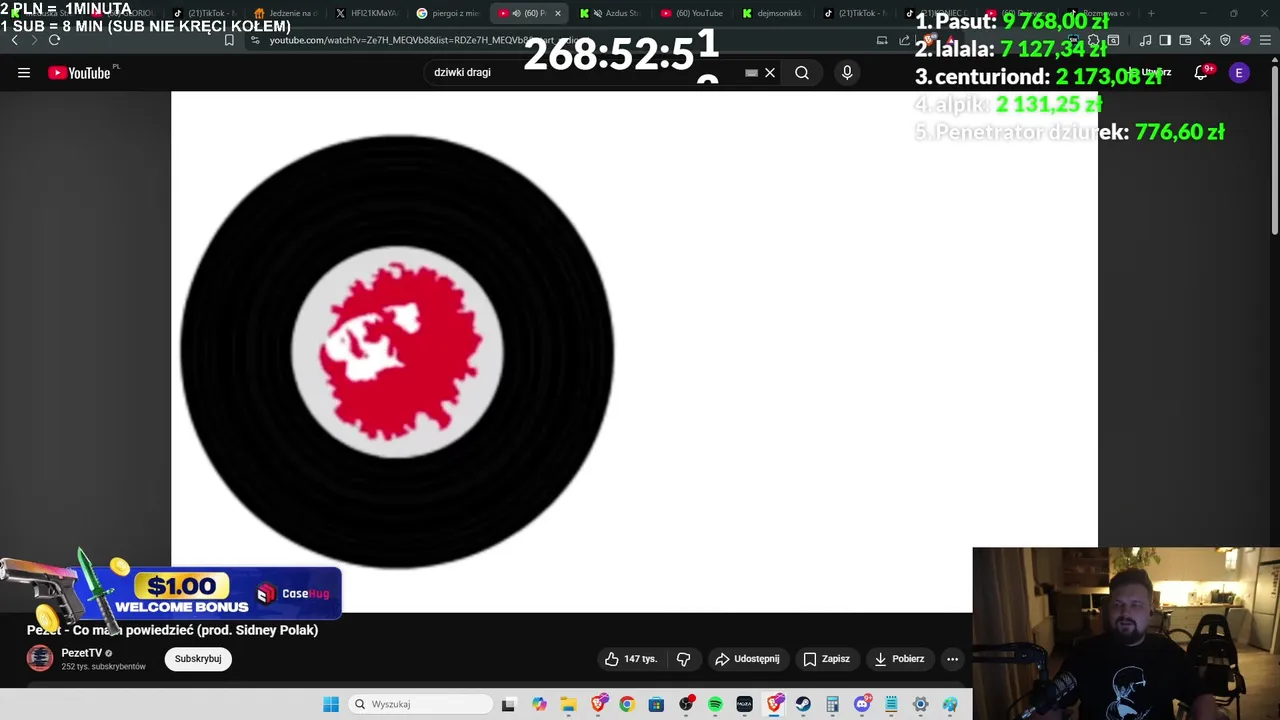
Task: Run the search with the magnifier button
Action: [802, 72]
